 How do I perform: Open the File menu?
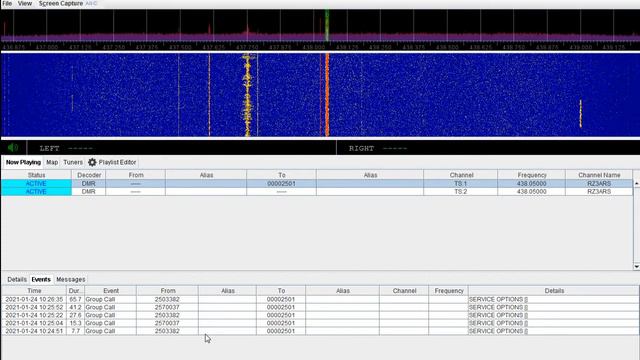click(7, 3)
